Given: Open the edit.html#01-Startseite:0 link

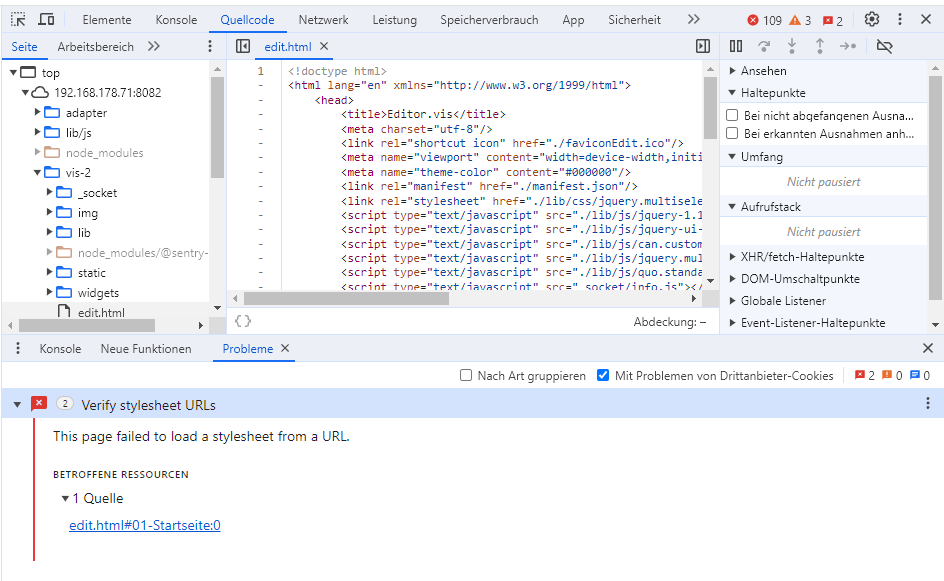Looking at the screenshot, I should pyautogui.click(x=144, y=525).
